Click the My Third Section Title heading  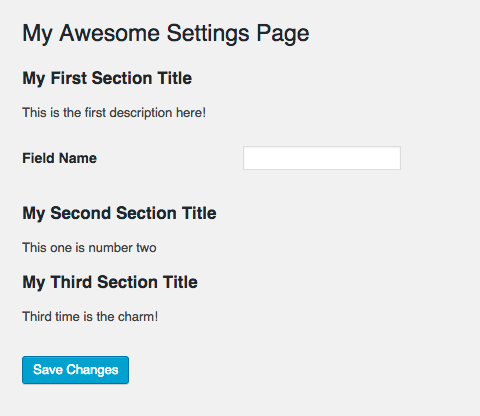tap(110, 282)
